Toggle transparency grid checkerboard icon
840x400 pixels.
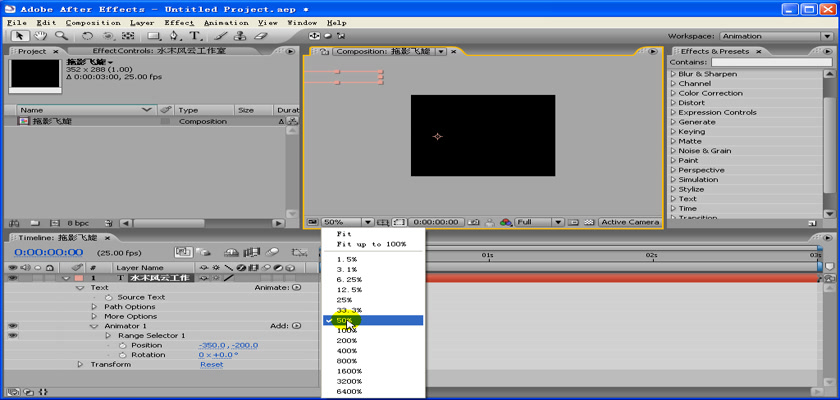590,222
